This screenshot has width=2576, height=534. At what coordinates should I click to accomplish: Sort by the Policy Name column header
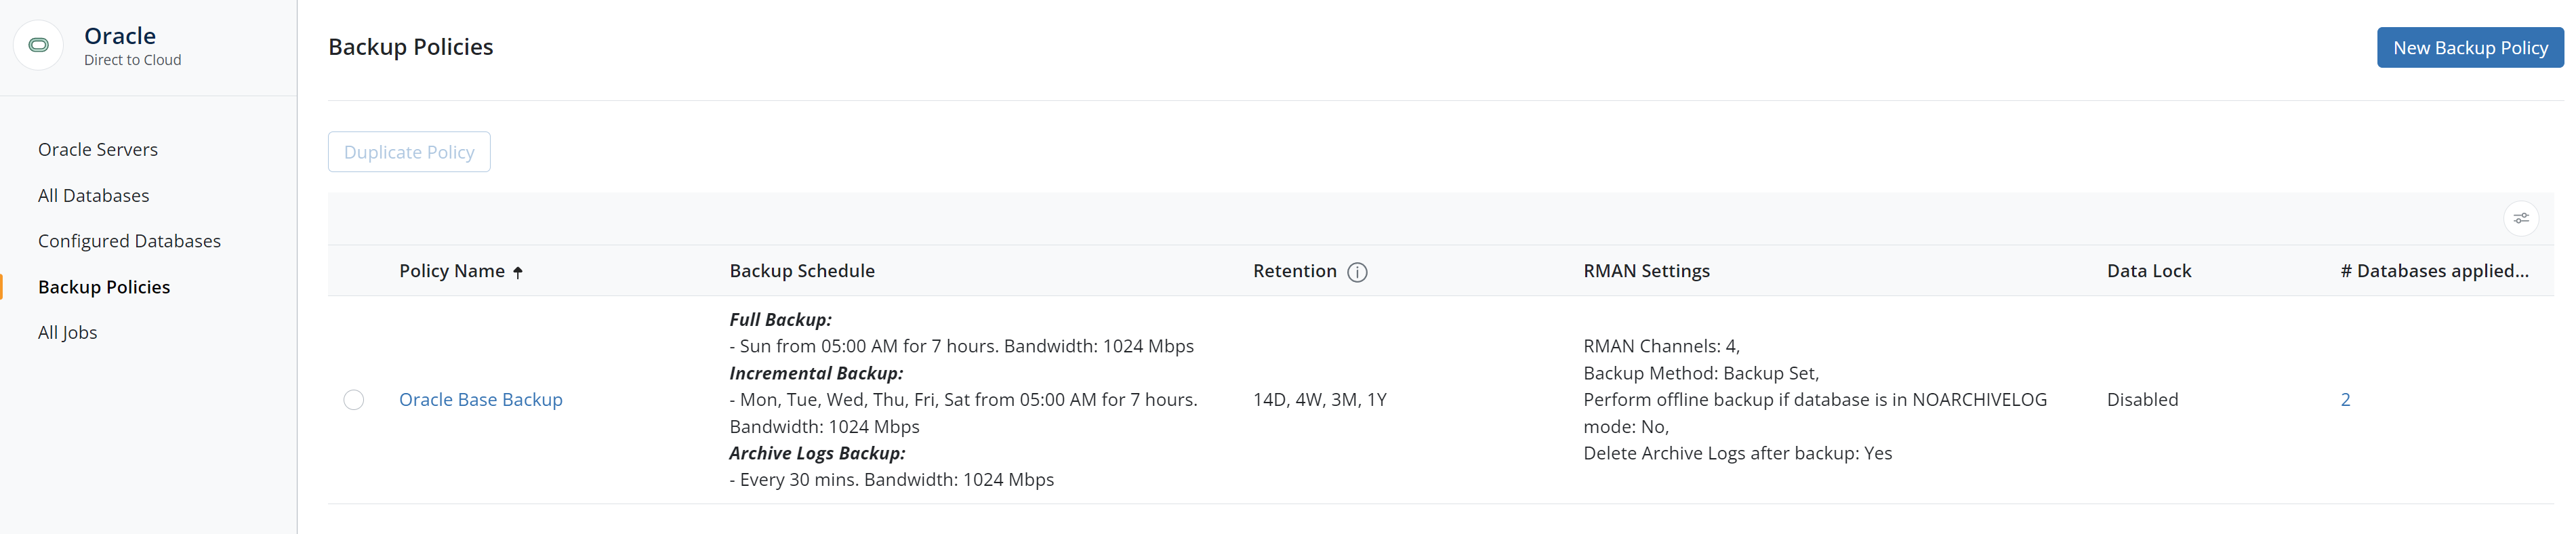pos(452,271)
